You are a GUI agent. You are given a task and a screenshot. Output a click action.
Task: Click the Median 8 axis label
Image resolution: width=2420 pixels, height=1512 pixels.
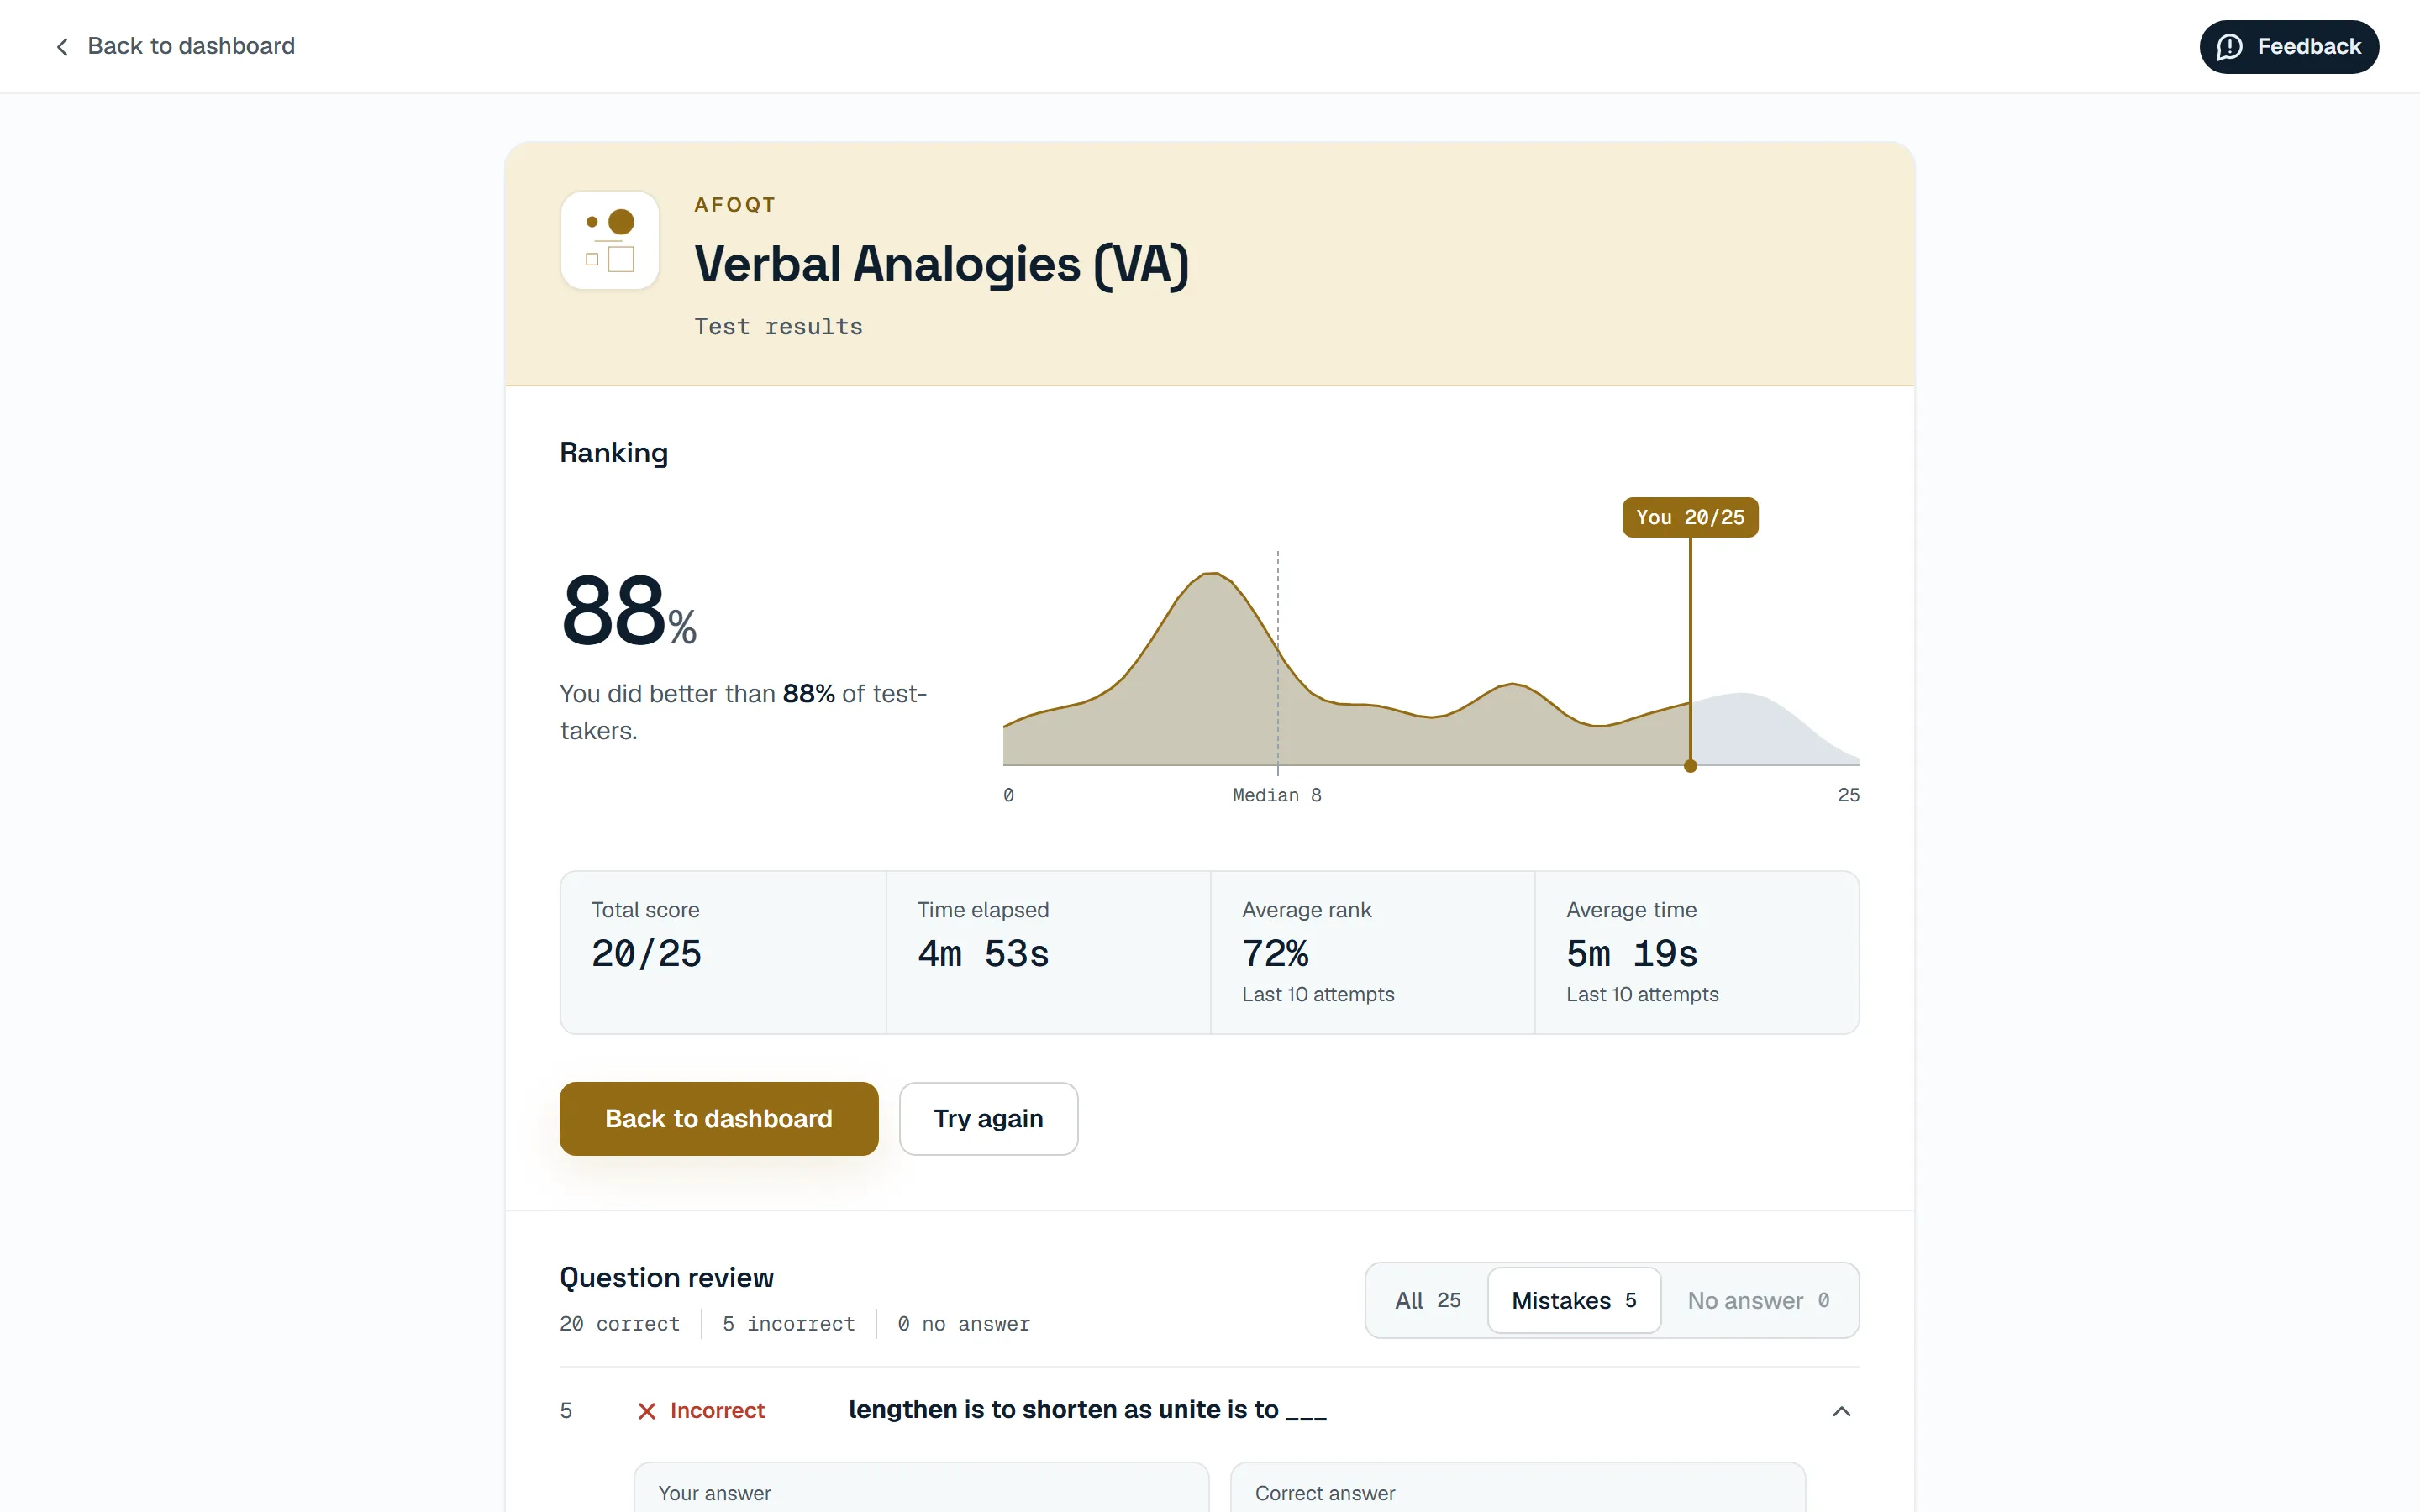coord(1277,795)
